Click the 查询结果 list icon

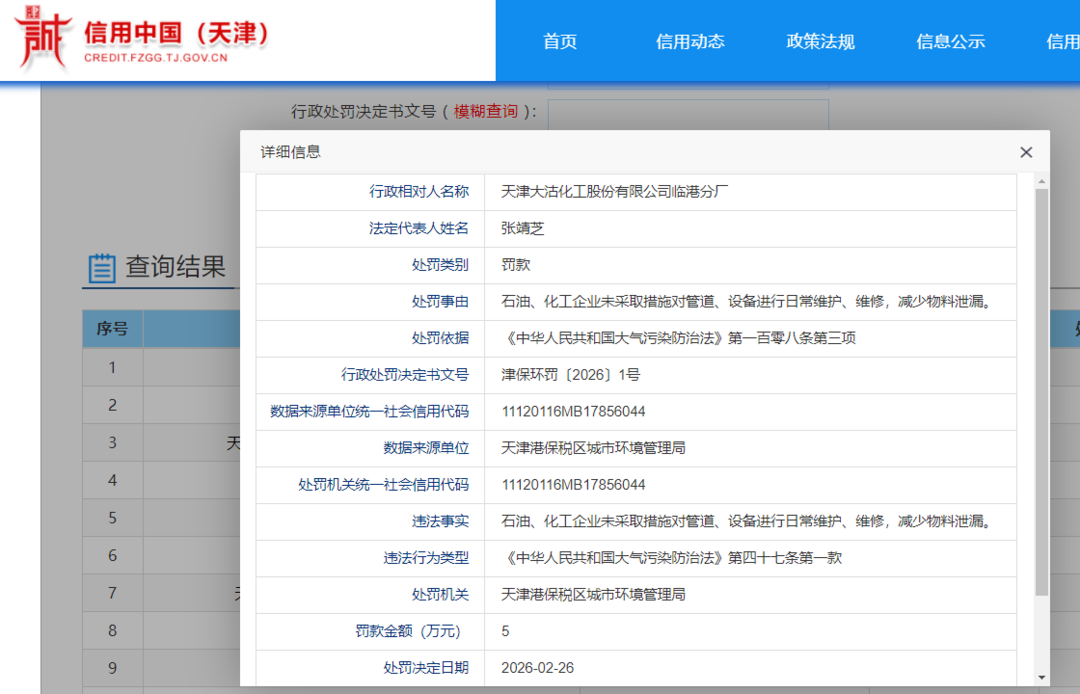coord(101,268)
